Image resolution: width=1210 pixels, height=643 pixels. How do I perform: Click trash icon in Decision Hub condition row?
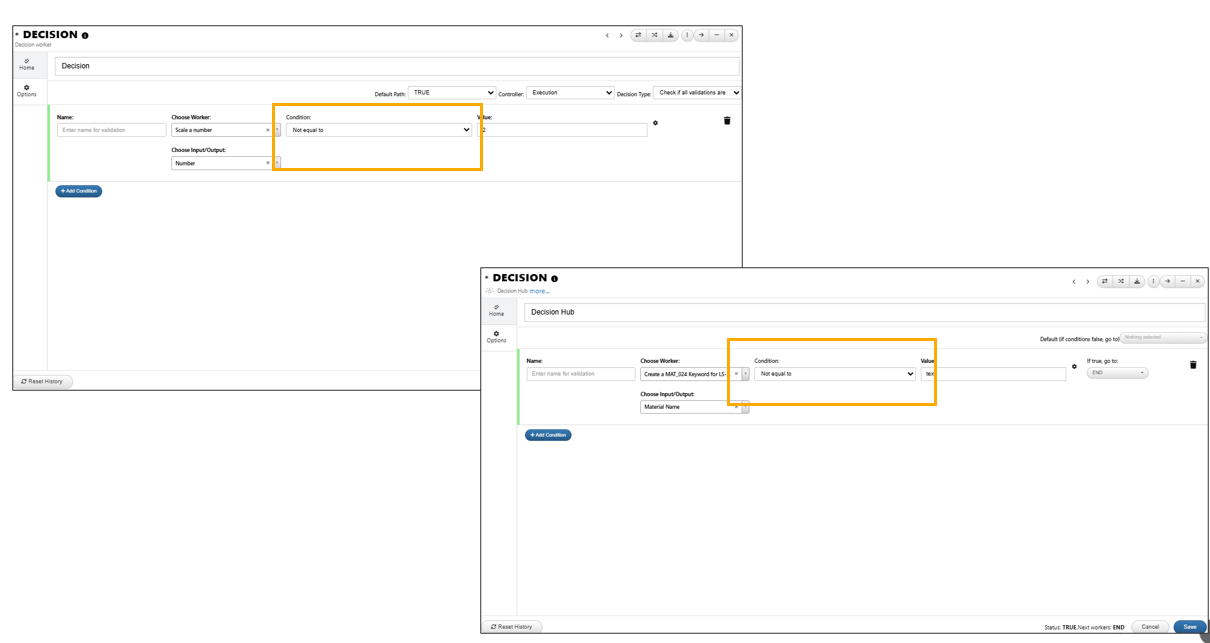tap(1192, 365)
